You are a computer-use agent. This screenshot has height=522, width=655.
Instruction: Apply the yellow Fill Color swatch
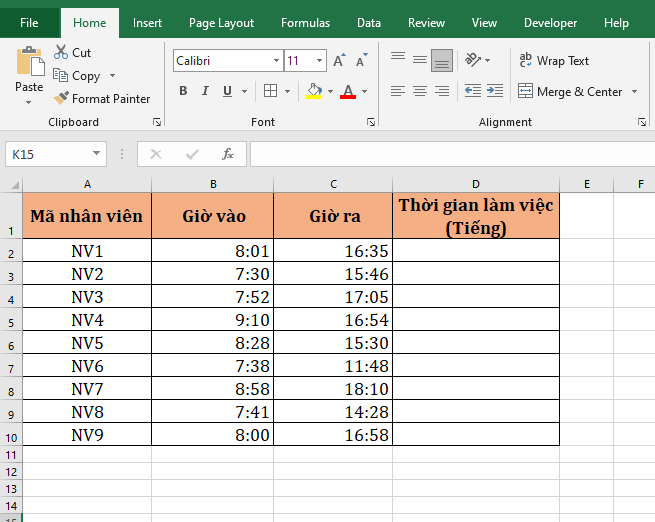[314, 91]
